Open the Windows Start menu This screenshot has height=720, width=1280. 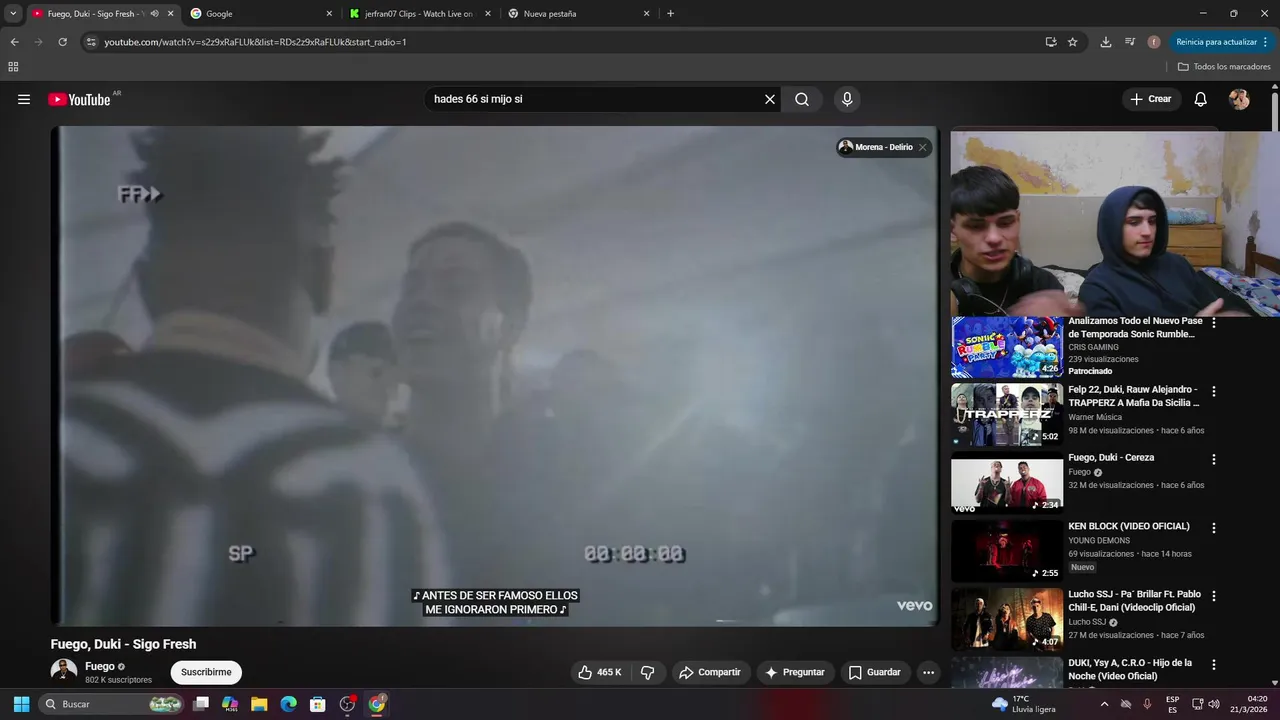21,704
